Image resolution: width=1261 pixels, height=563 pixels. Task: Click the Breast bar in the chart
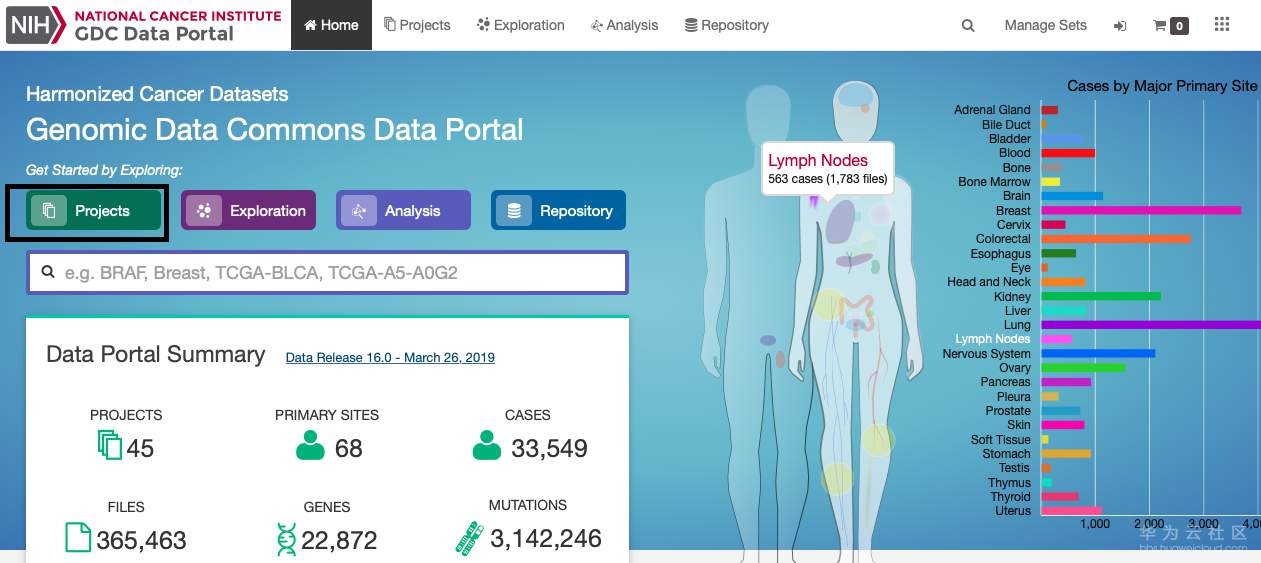tap(1141, 211)
